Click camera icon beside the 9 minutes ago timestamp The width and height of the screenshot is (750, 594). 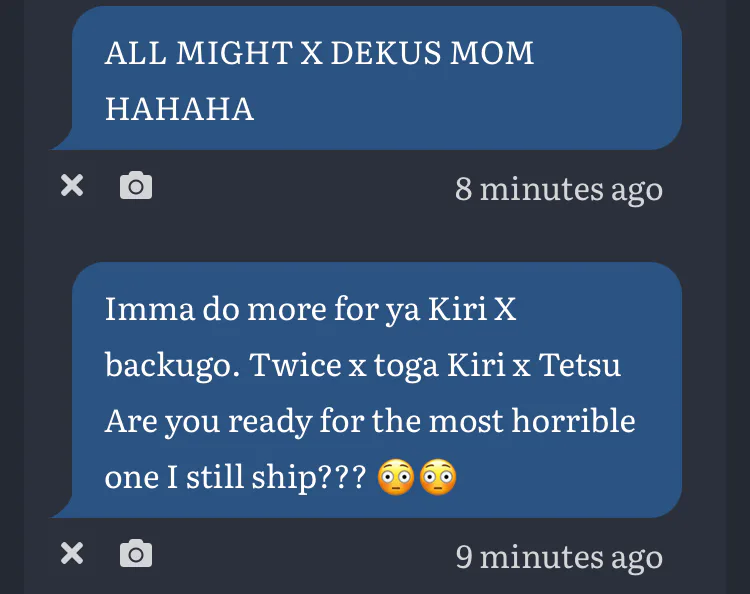[136, 553]
